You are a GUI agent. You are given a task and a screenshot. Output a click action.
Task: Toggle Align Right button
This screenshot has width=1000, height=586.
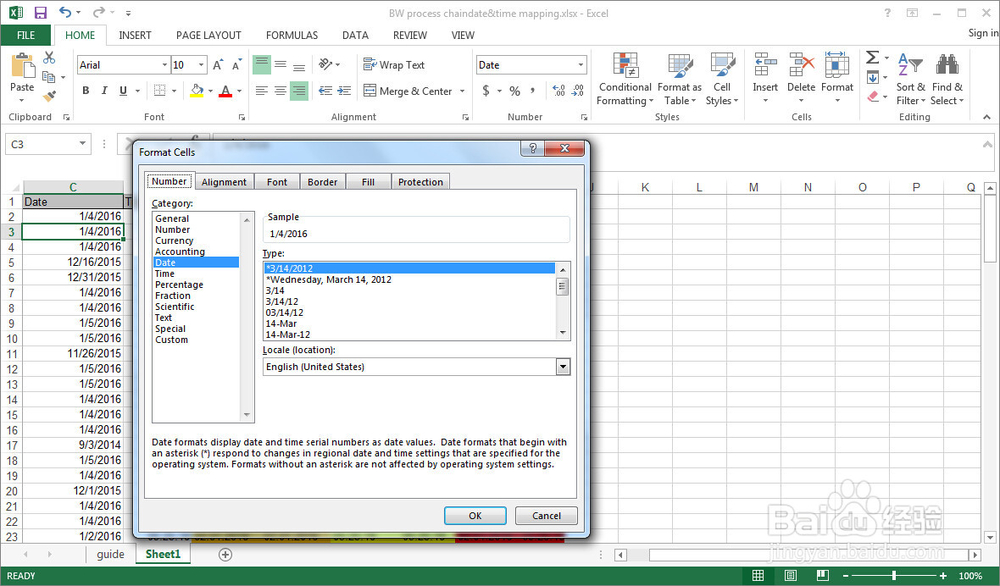pyautogui.click(x=299, y=91)
